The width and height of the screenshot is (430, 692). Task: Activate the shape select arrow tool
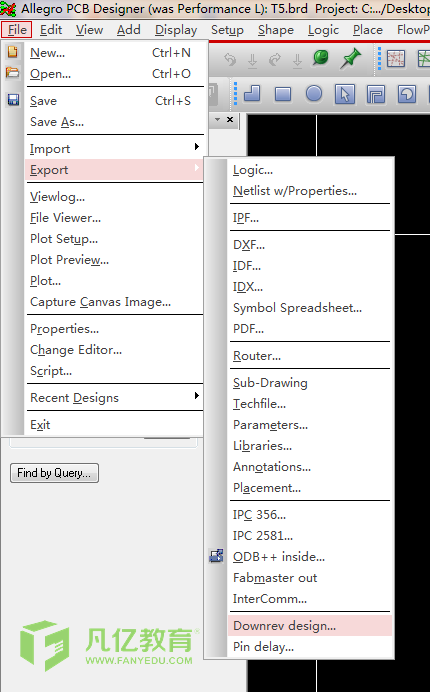(x=345, y=94)
